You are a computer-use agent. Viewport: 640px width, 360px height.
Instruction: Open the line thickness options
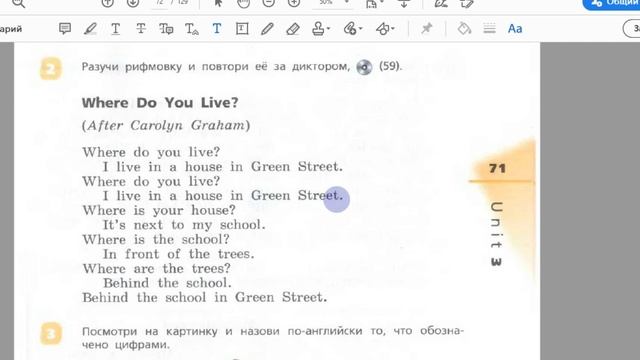click(489, 29)
